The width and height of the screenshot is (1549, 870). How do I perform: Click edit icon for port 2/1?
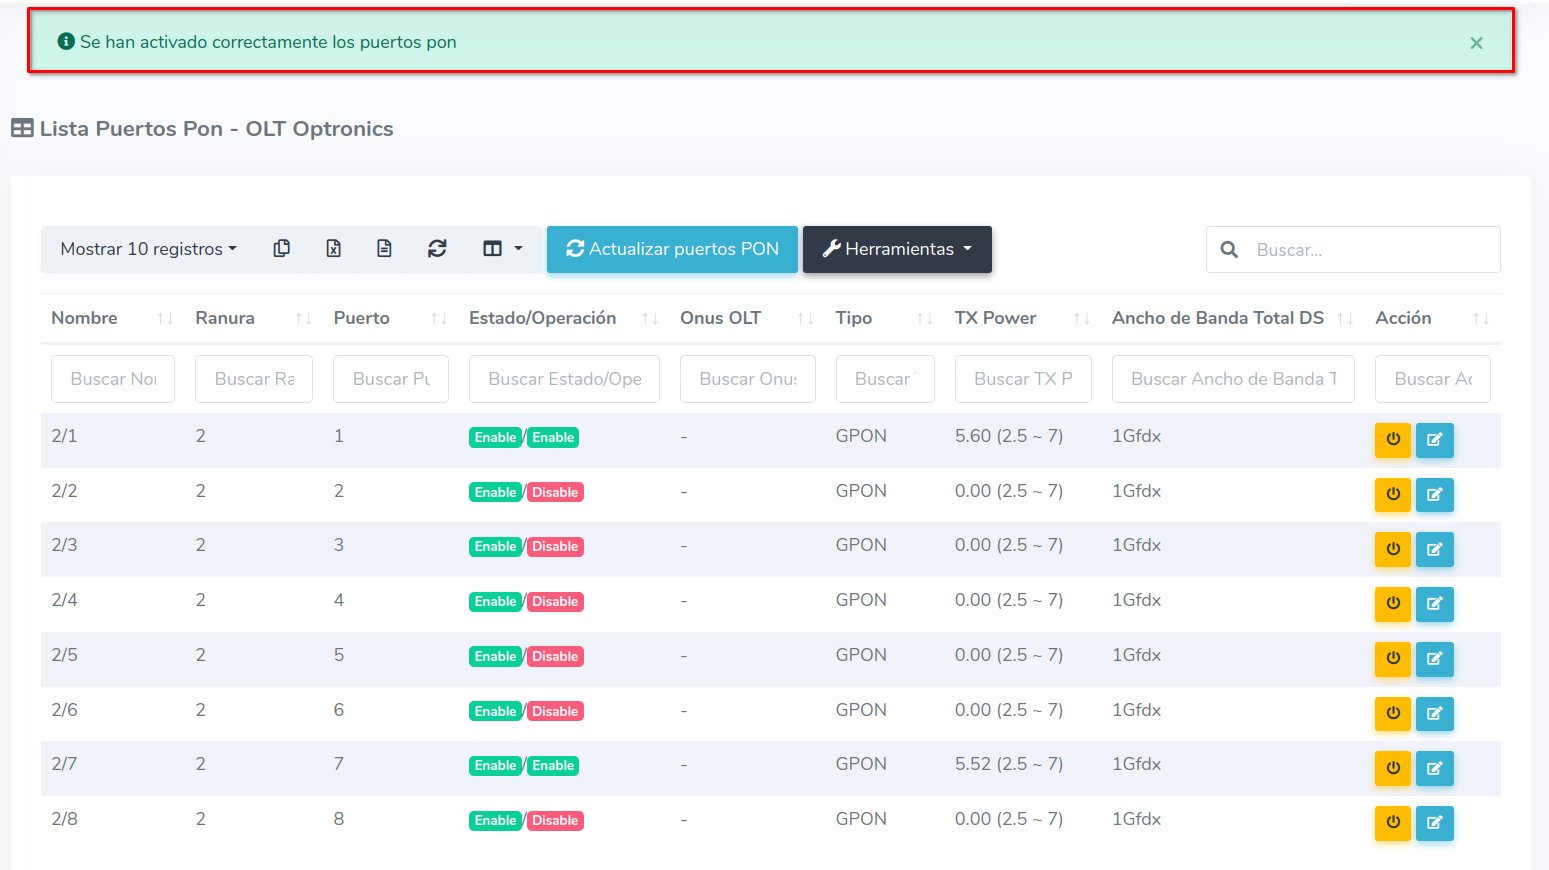tap(1434, 440)
